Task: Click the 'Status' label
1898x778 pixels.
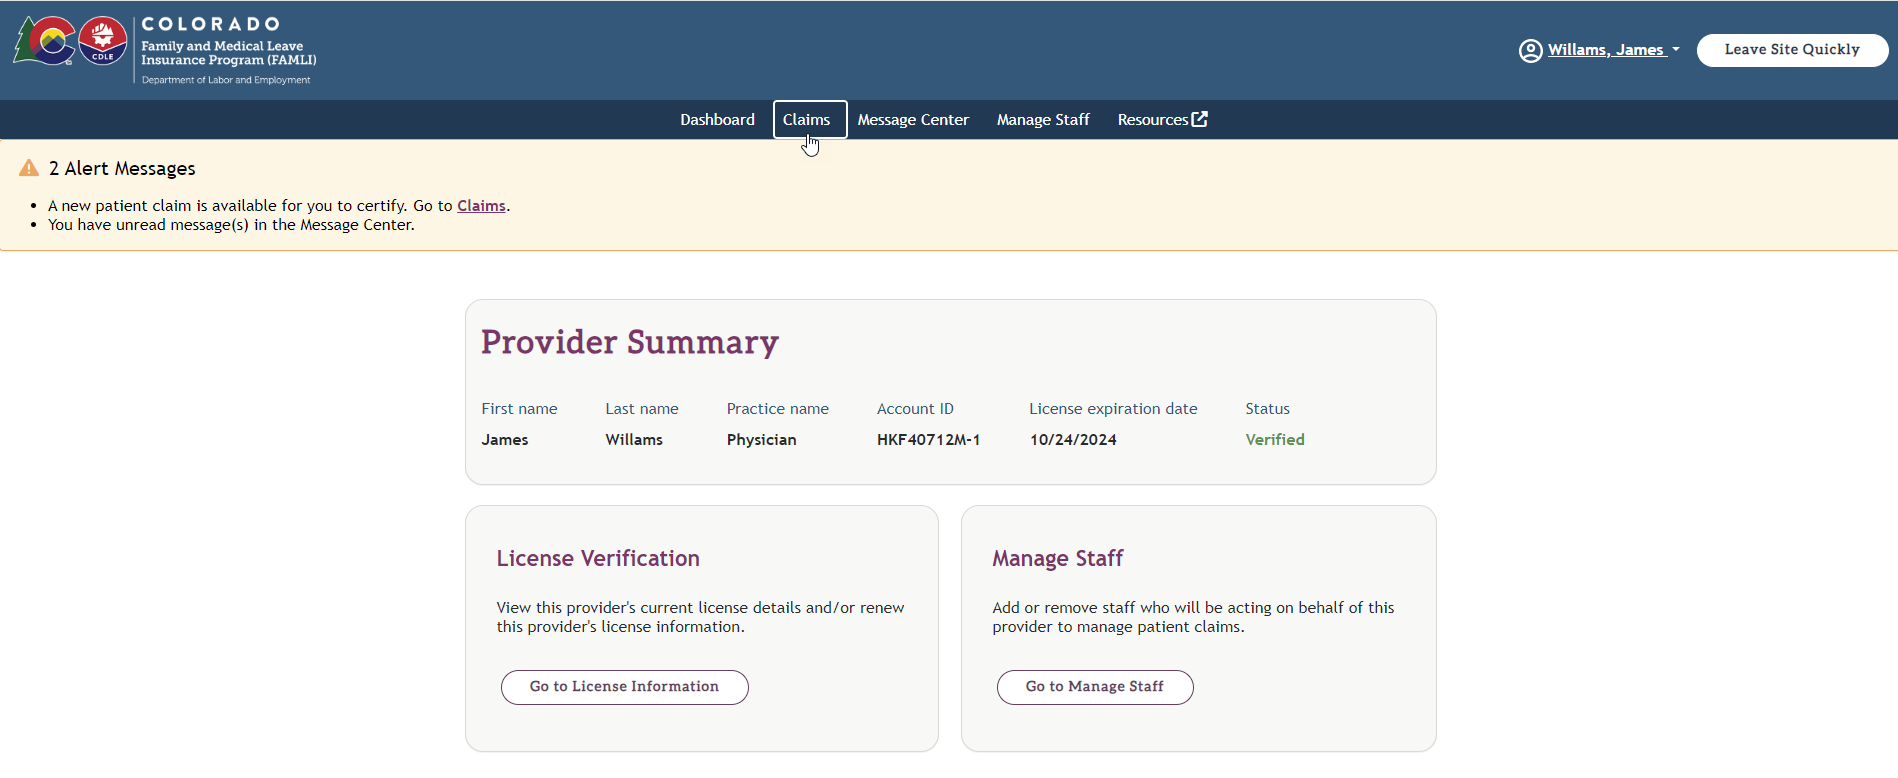Action: point(1267,409)
